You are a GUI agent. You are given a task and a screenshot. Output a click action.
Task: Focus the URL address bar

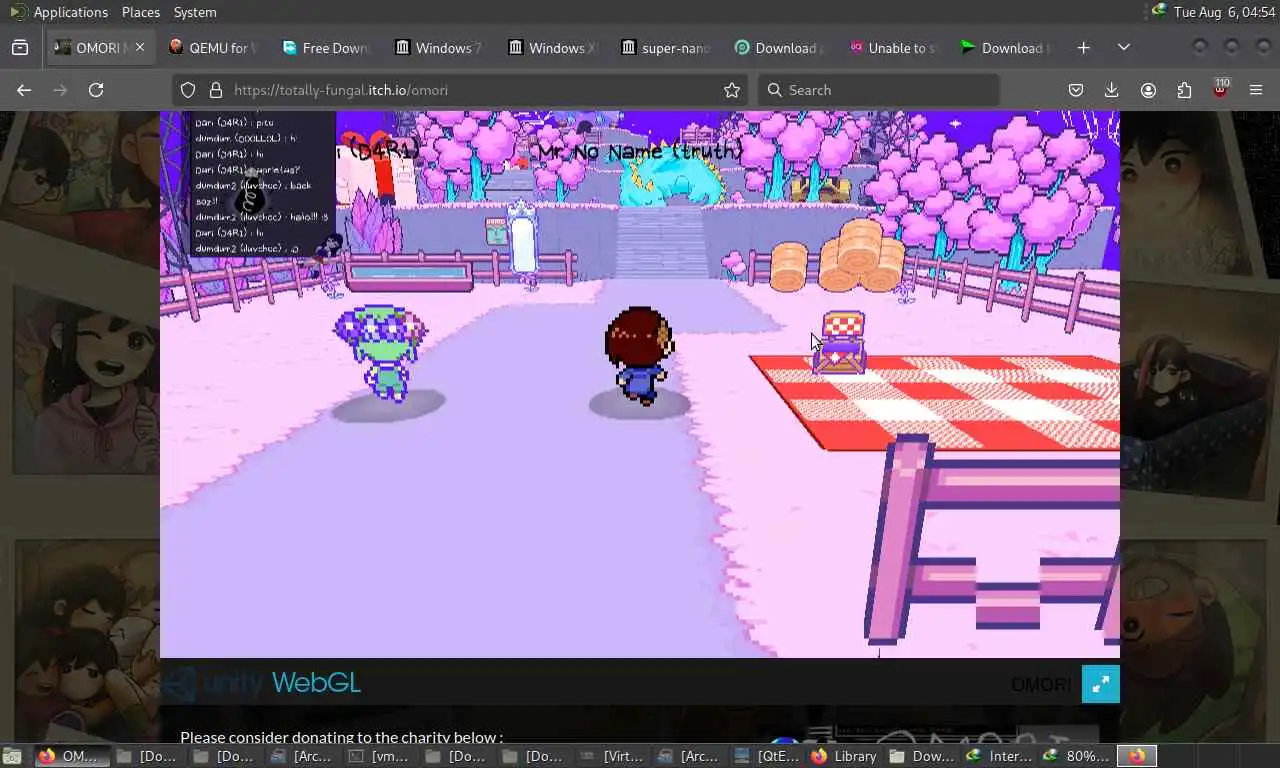[x=460, y=90]
